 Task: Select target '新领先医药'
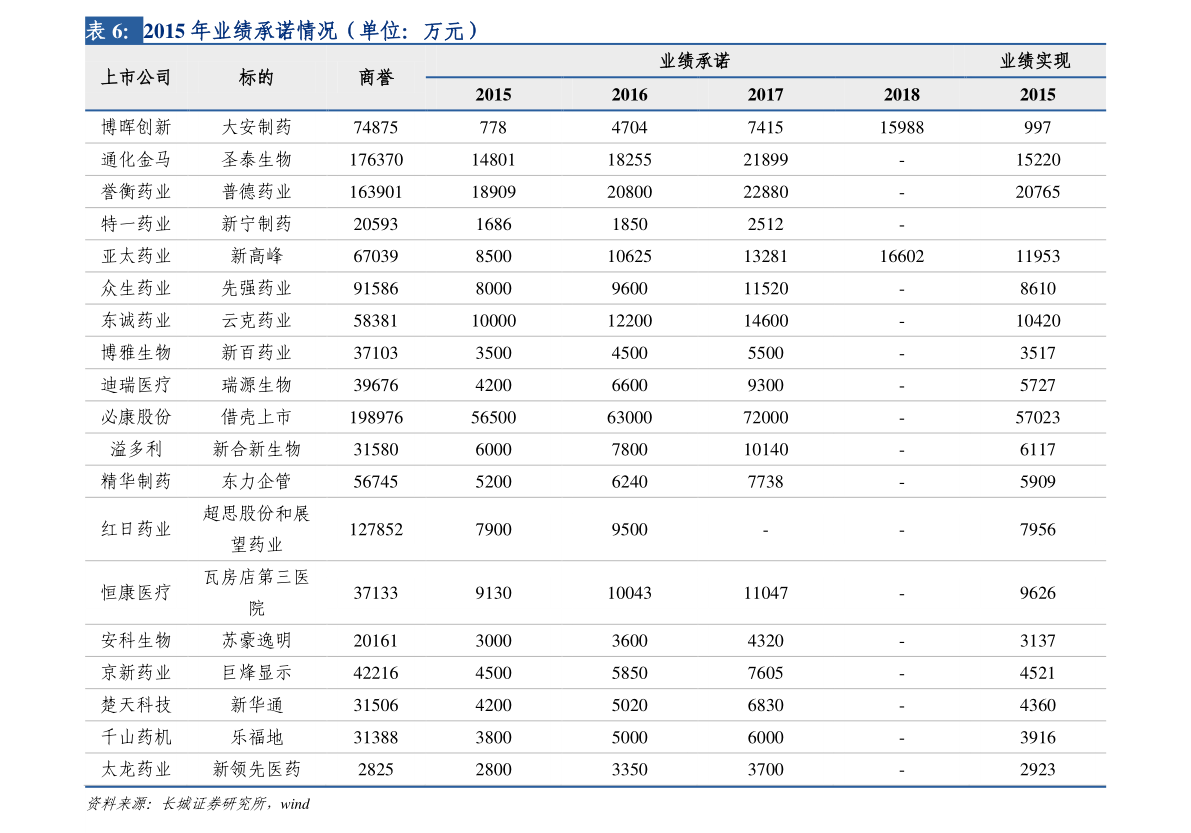[x=256, y=769]
